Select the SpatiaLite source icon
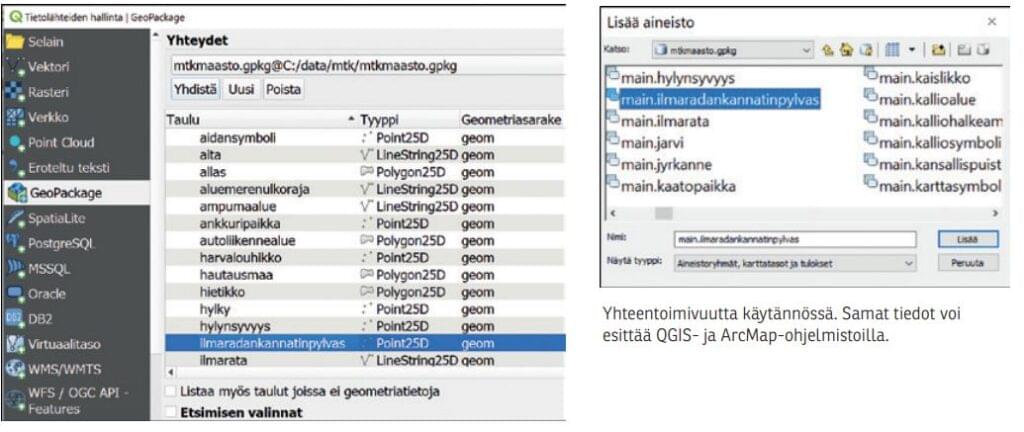Screen dimensions: 1024x432 pos(15,217)
